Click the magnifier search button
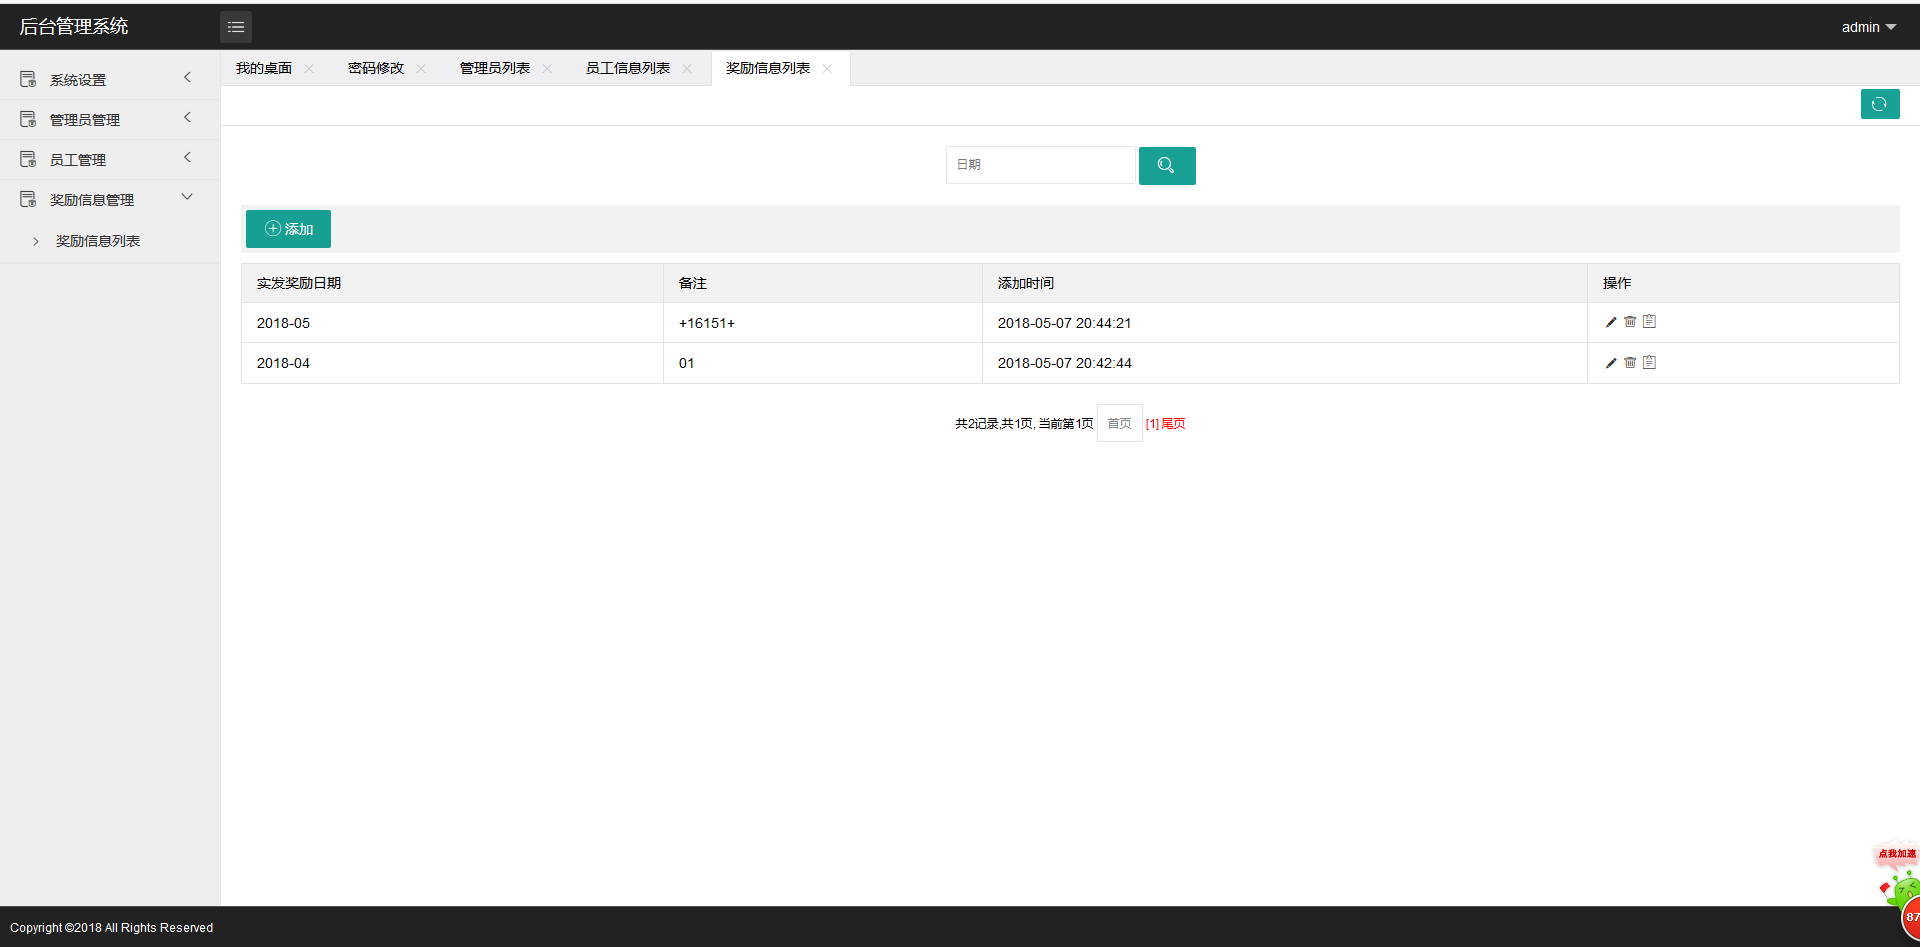 1166,166
